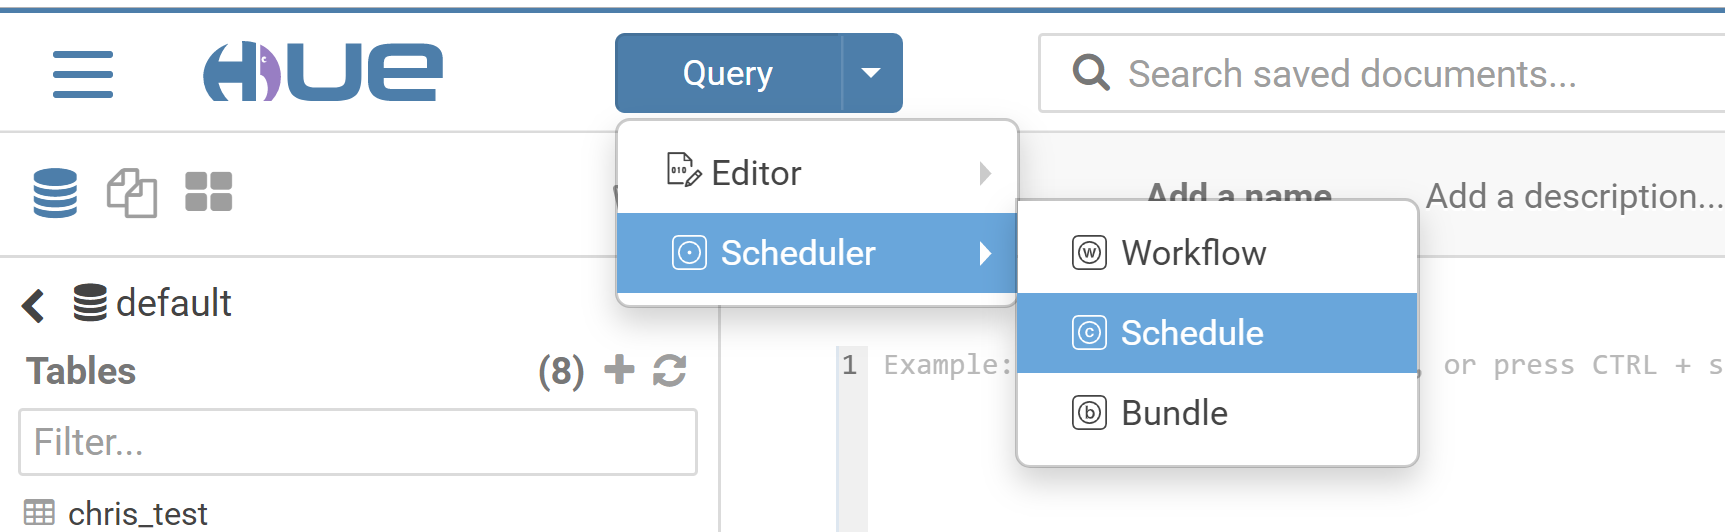Screen dimensions: 1725x532
Task: Select Bundle from the Scheduler submenu
Action: 1174,413
